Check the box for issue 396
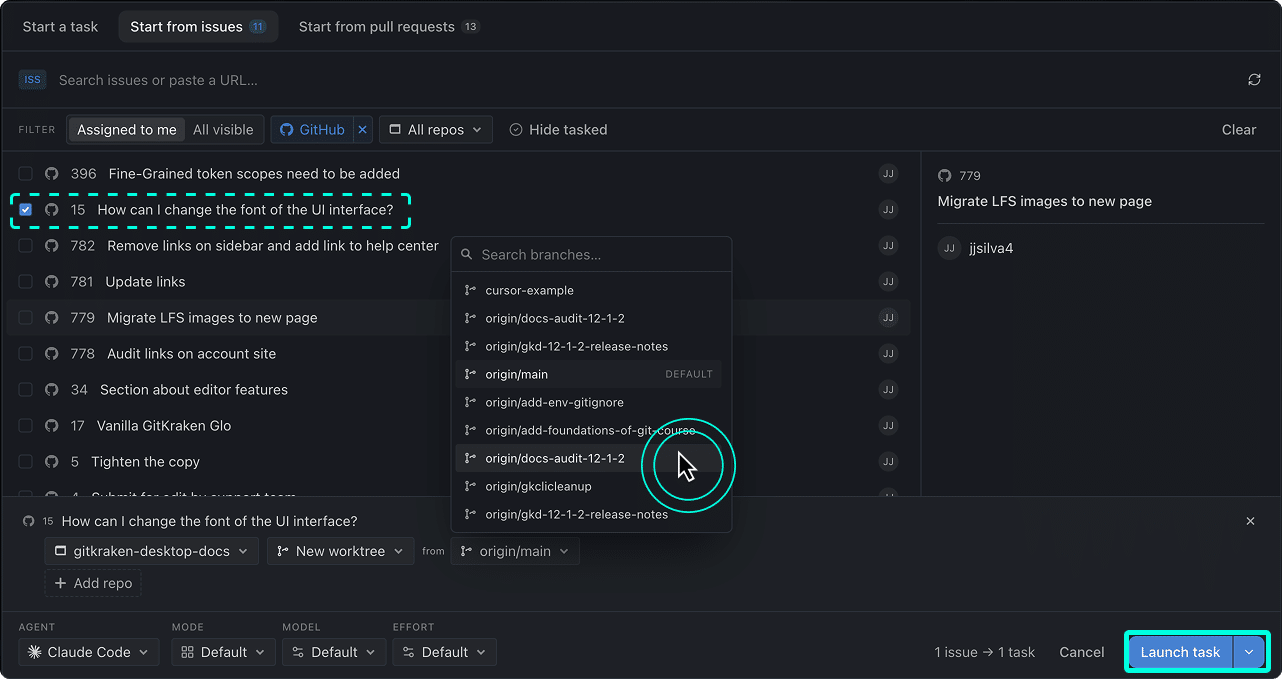1282x679 pixels. coord(26,174)
